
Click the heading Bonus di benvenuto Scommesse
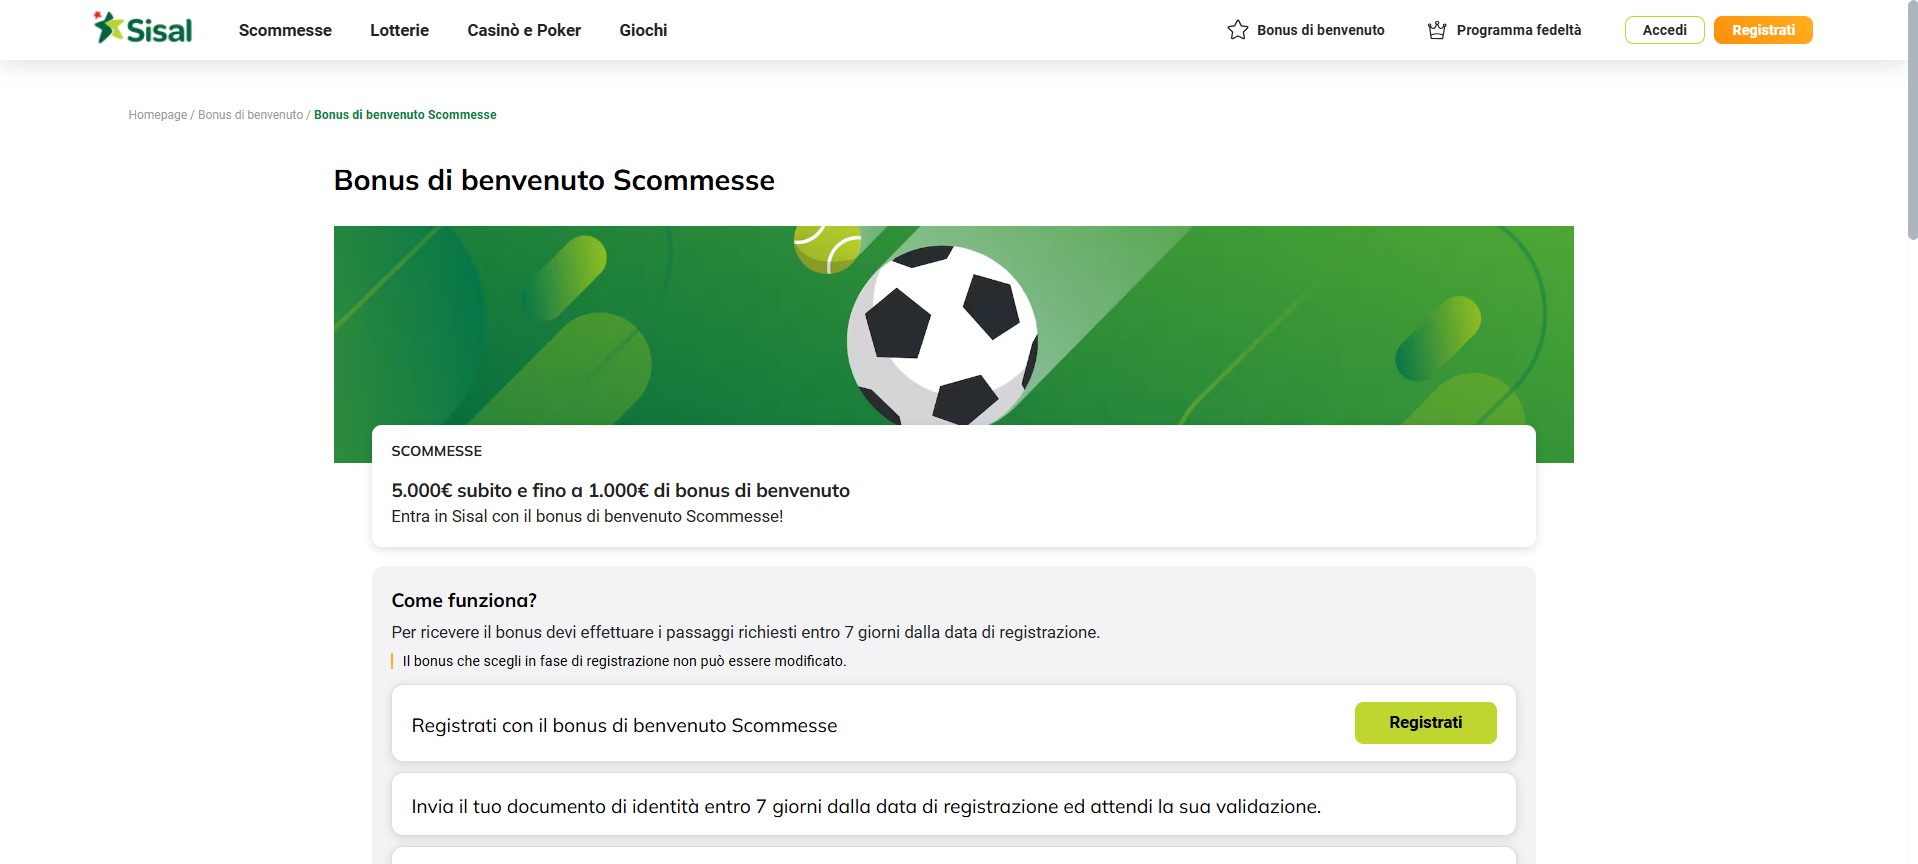tap(553, 180)
